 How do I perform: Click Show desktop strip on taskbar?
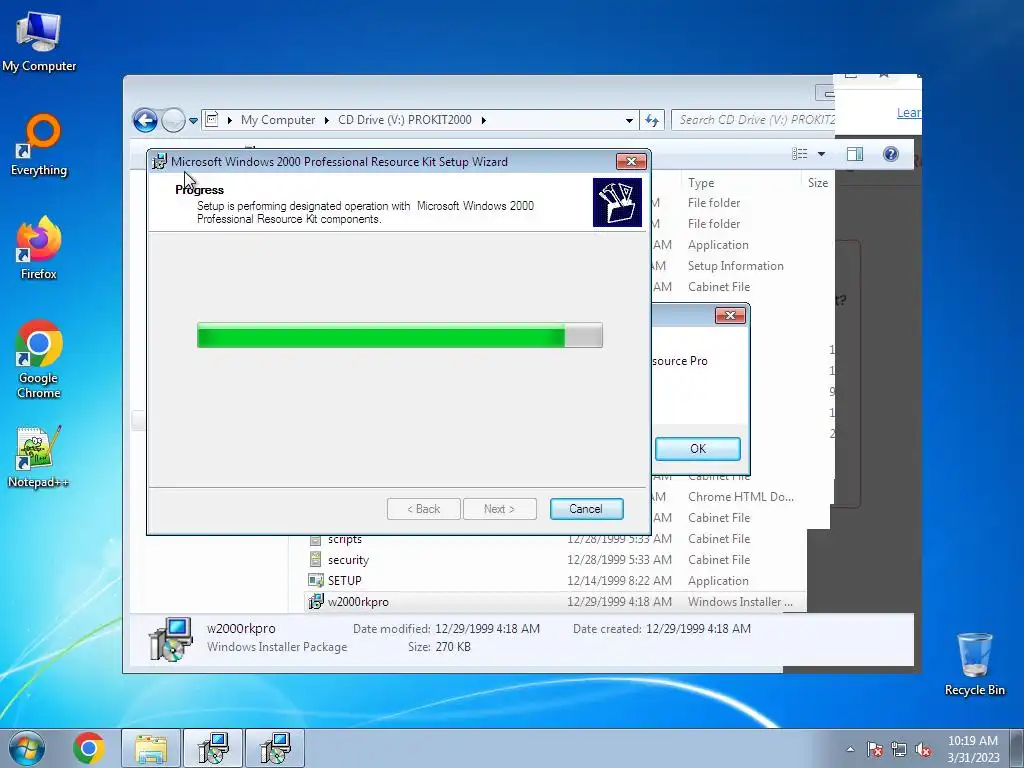click(1016, 748)
